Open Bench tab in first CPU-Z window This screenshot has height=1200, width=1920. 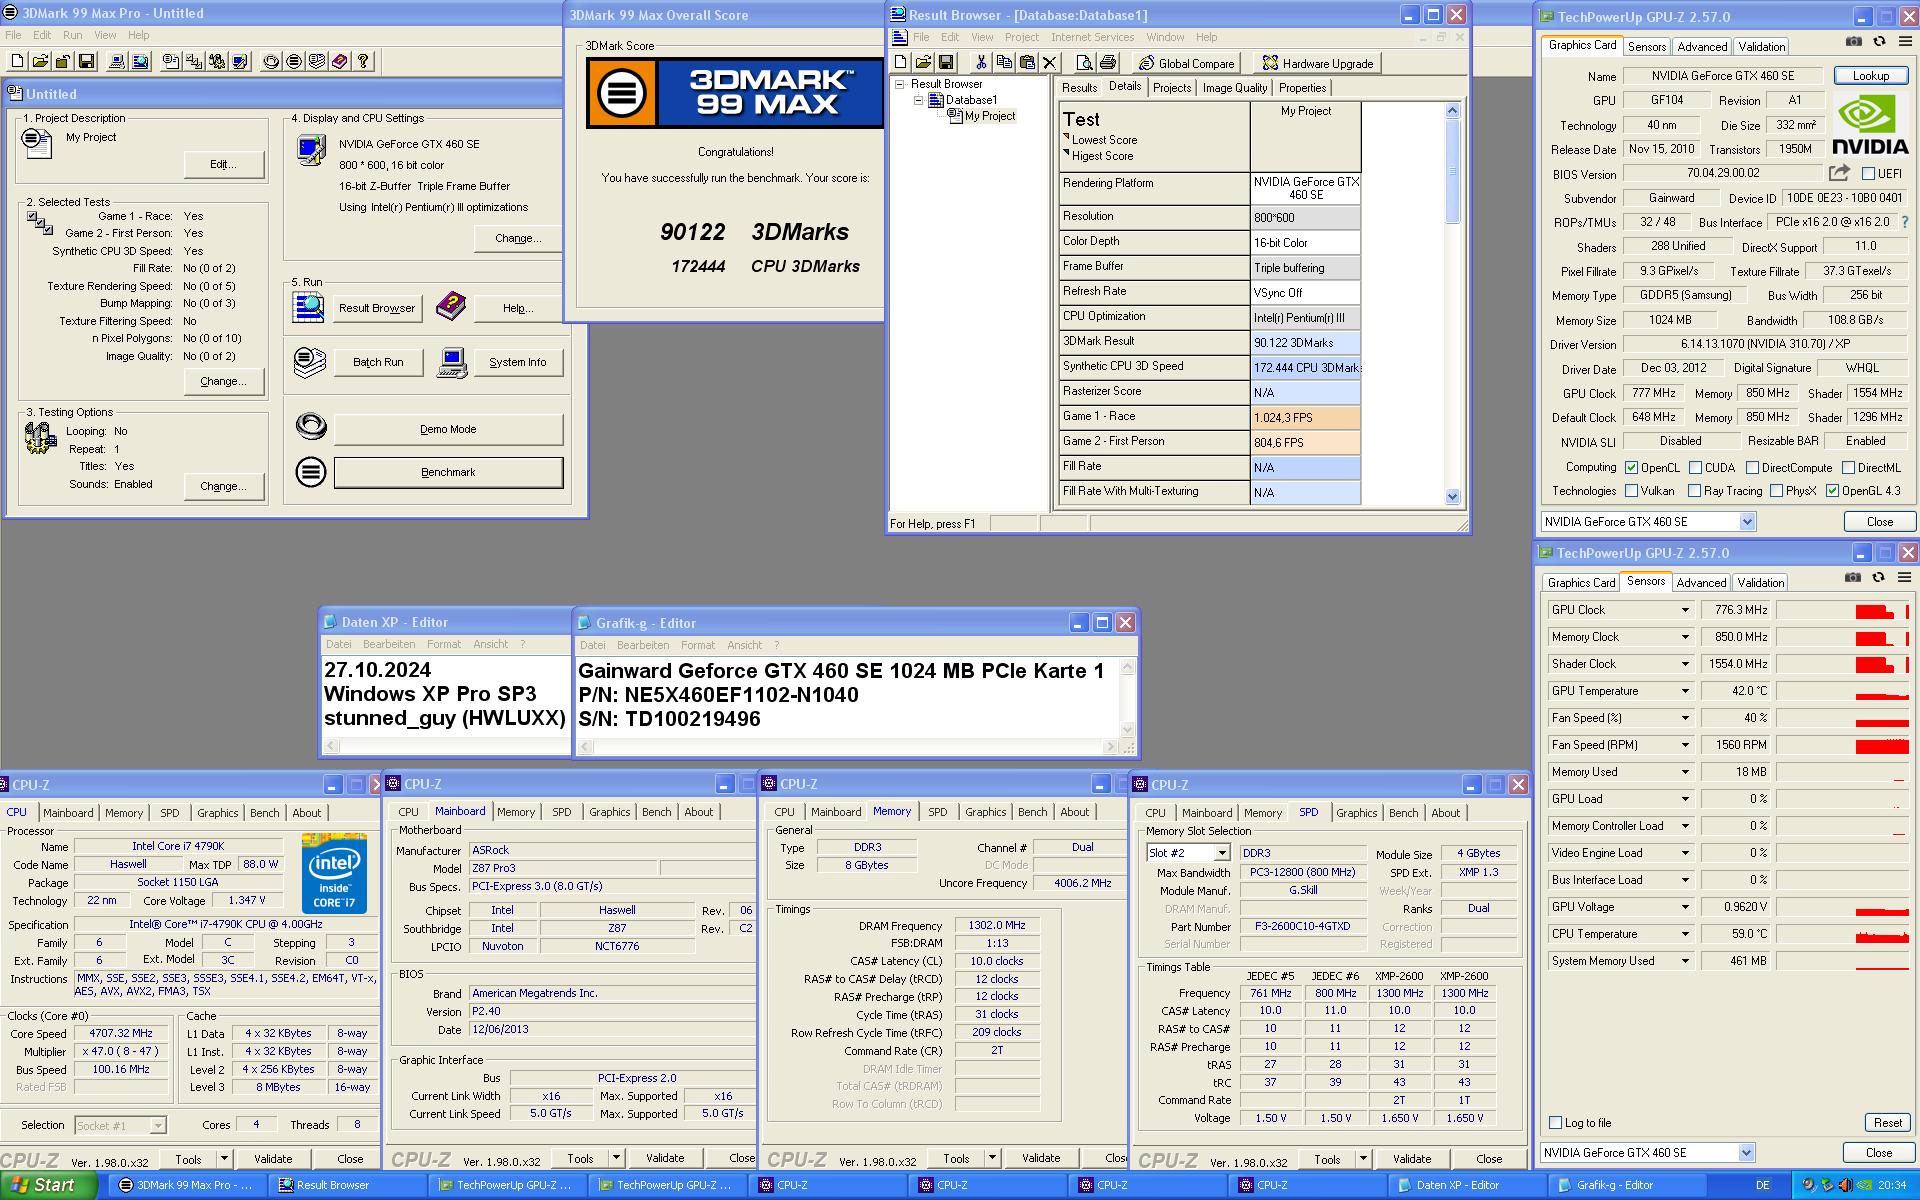[265, 813]
